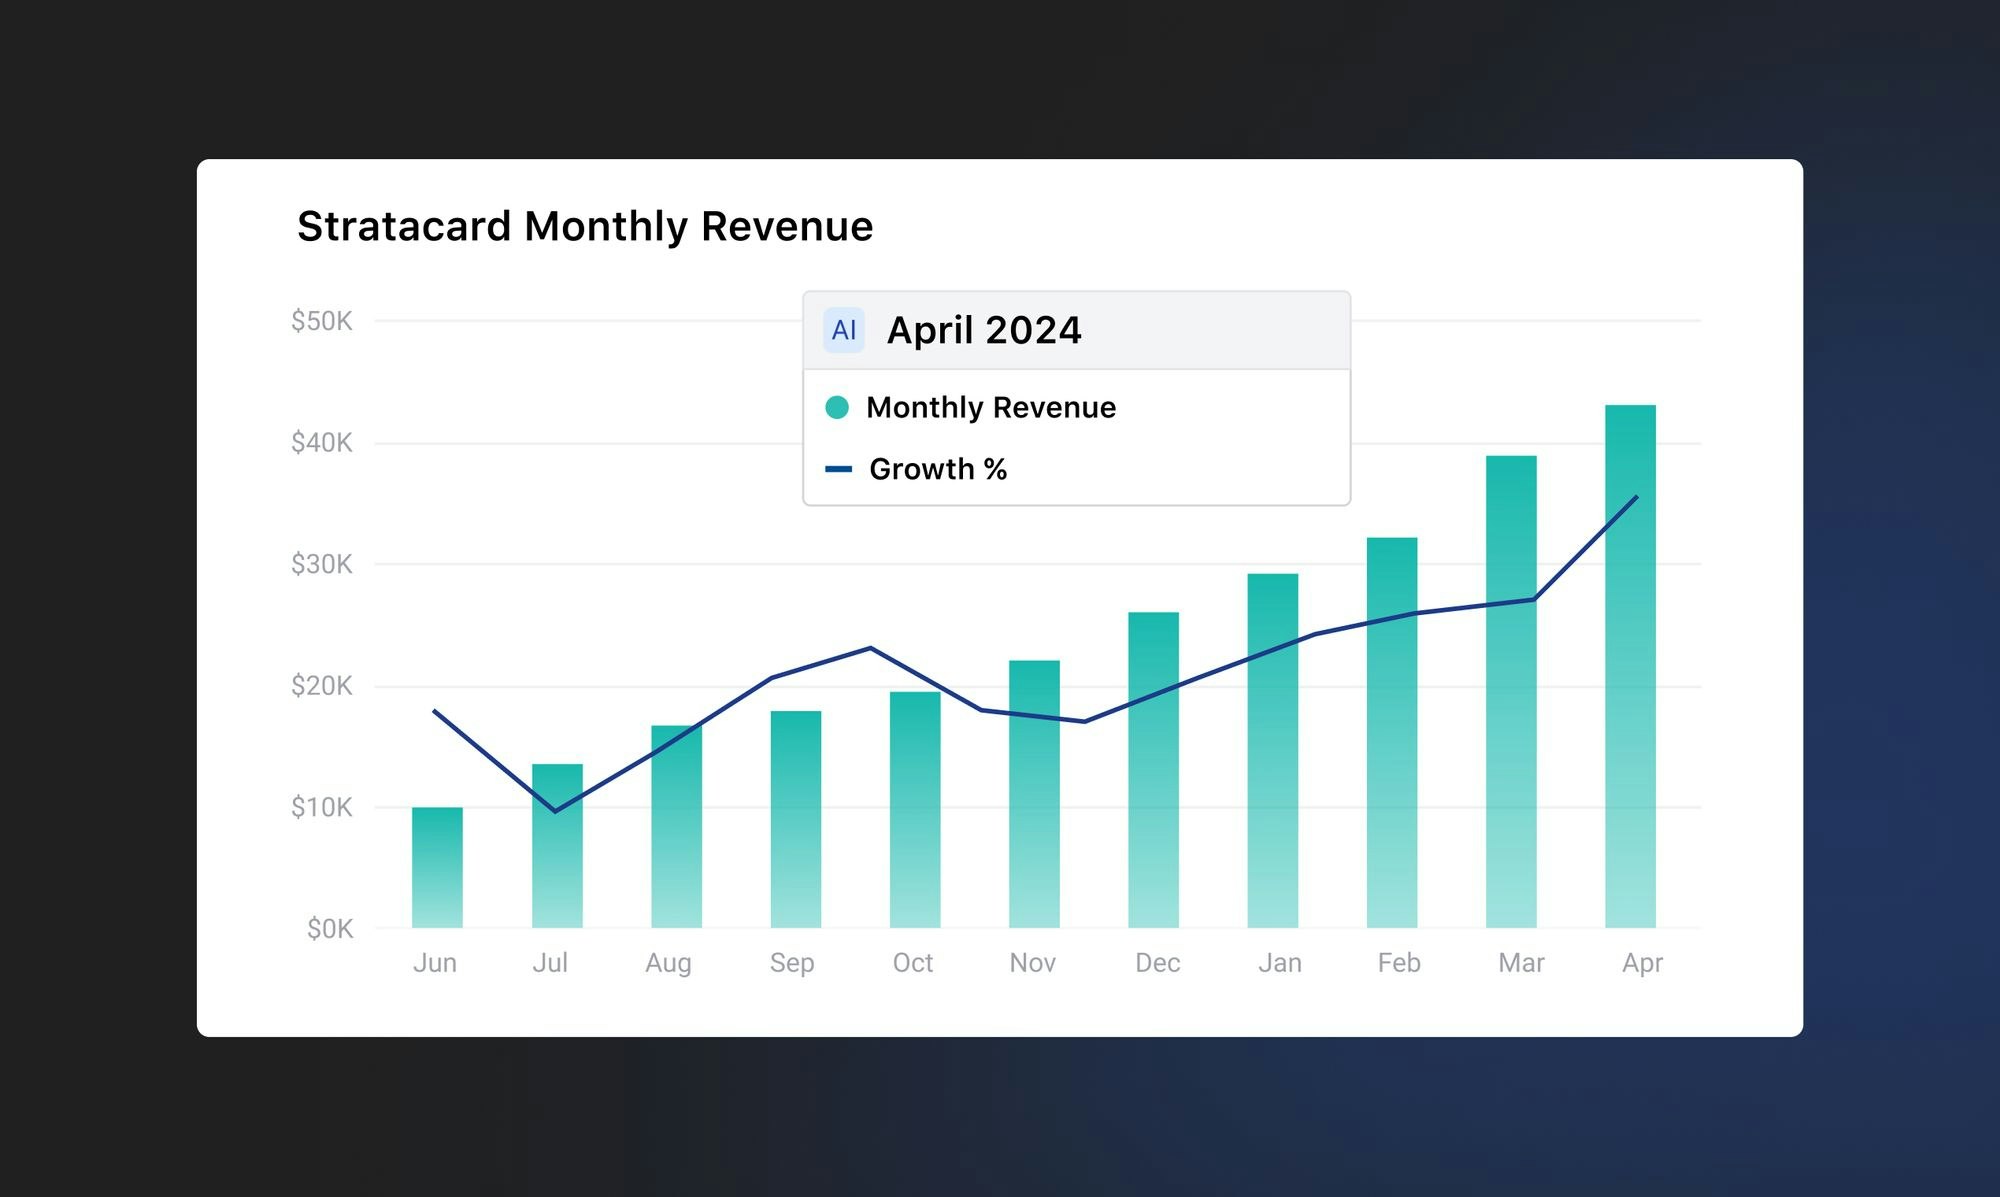
Task: Click the April 2024 tooltip header
Action: coord(984,330)
